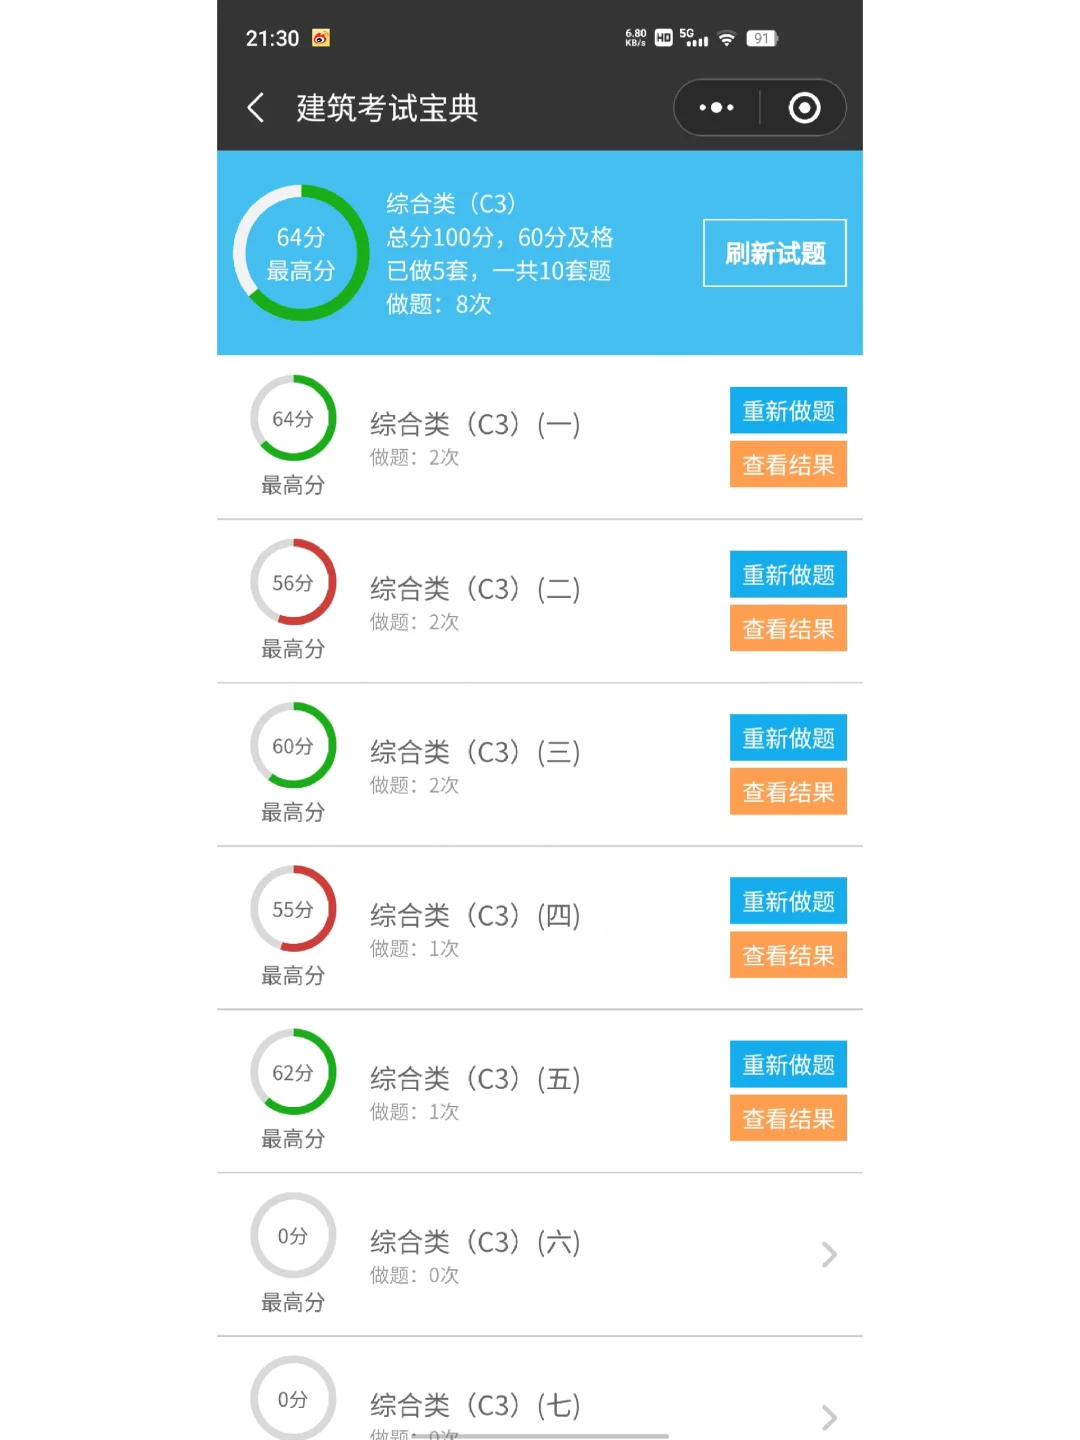This screenshot has width=1080, height=1440.
Task: Tap the battery indicator icon
Action: tap(762, 39)
